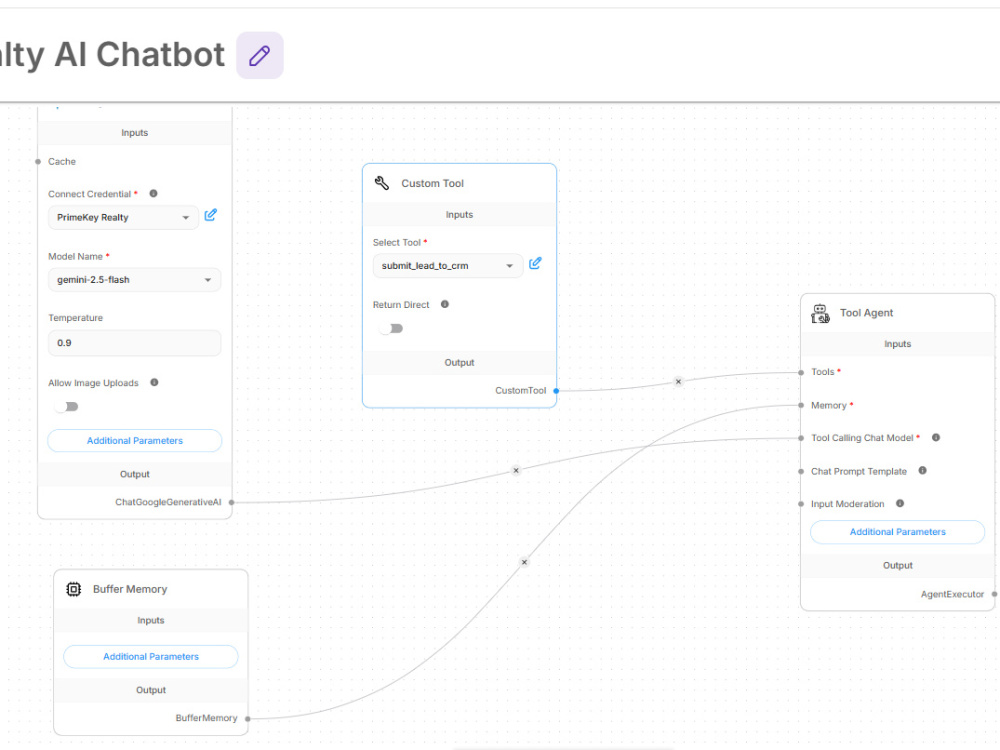Toggle the Allow Image Uploads switch

(66, 406)
